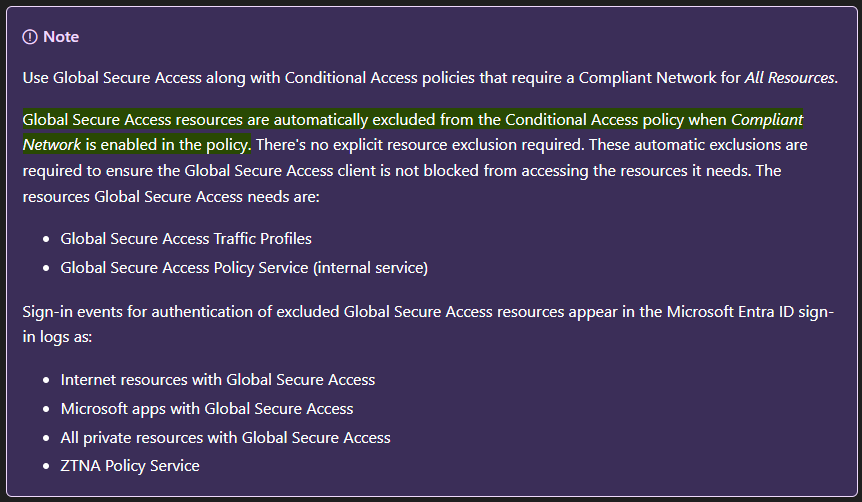Click the Note info icon

point(30,37)
